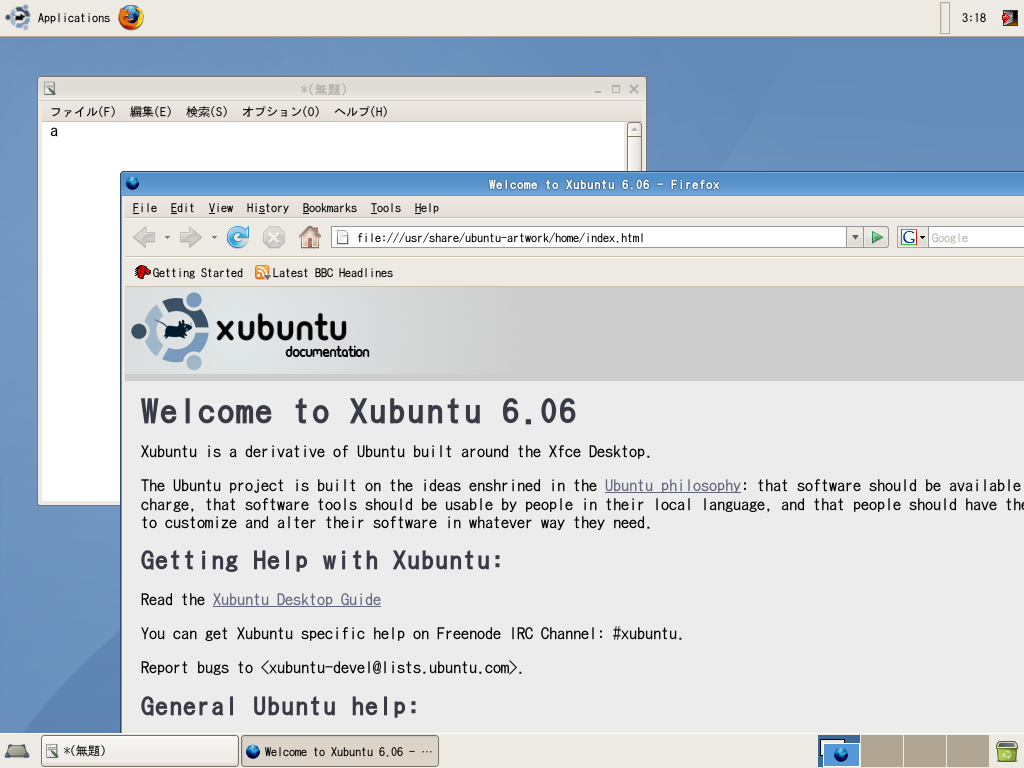The height and width of the screenshot is (768, 1024).
Task: Go to the Firefox Home page icon
Action: tap(310, 237)
